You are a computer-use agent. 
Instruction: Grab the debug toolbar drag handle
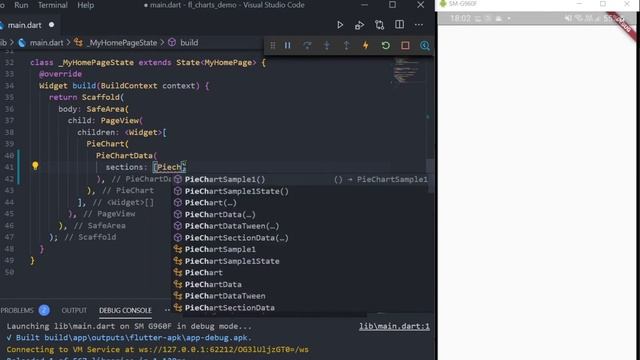click(273, 45)
